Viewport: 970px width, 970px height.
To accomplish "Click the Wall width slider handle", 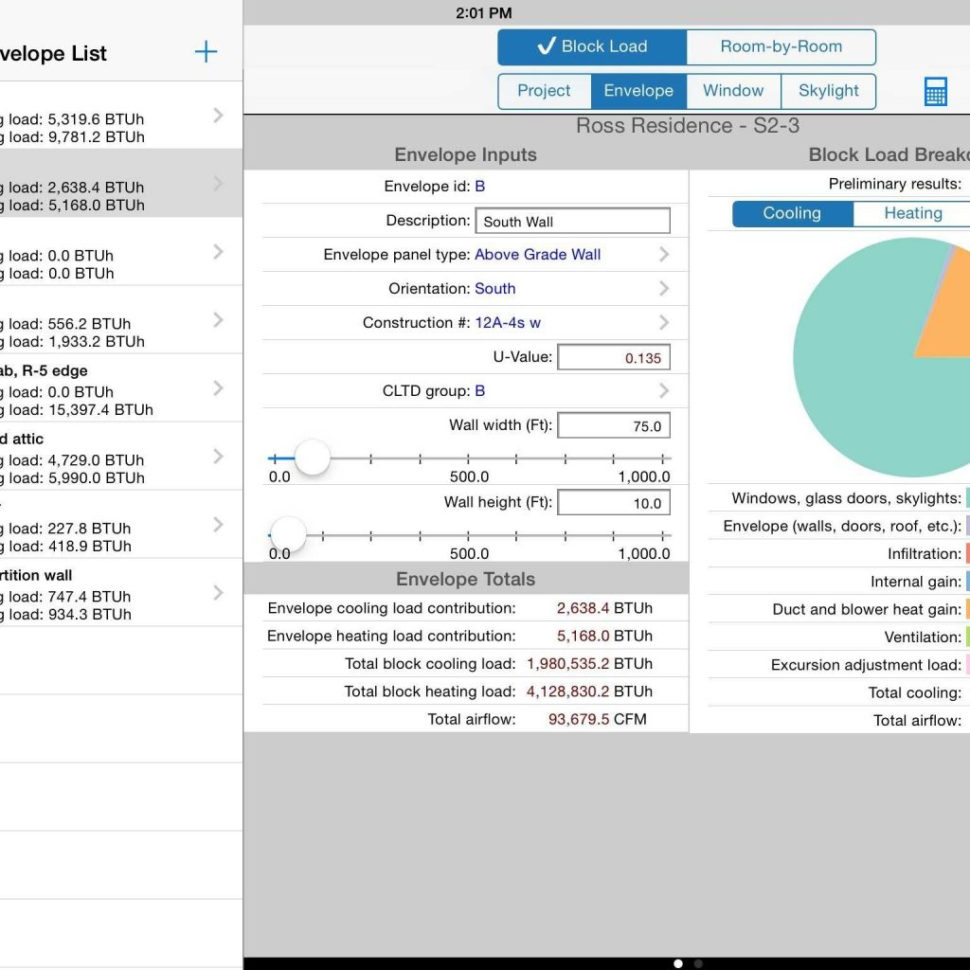I will coord(311,457).
